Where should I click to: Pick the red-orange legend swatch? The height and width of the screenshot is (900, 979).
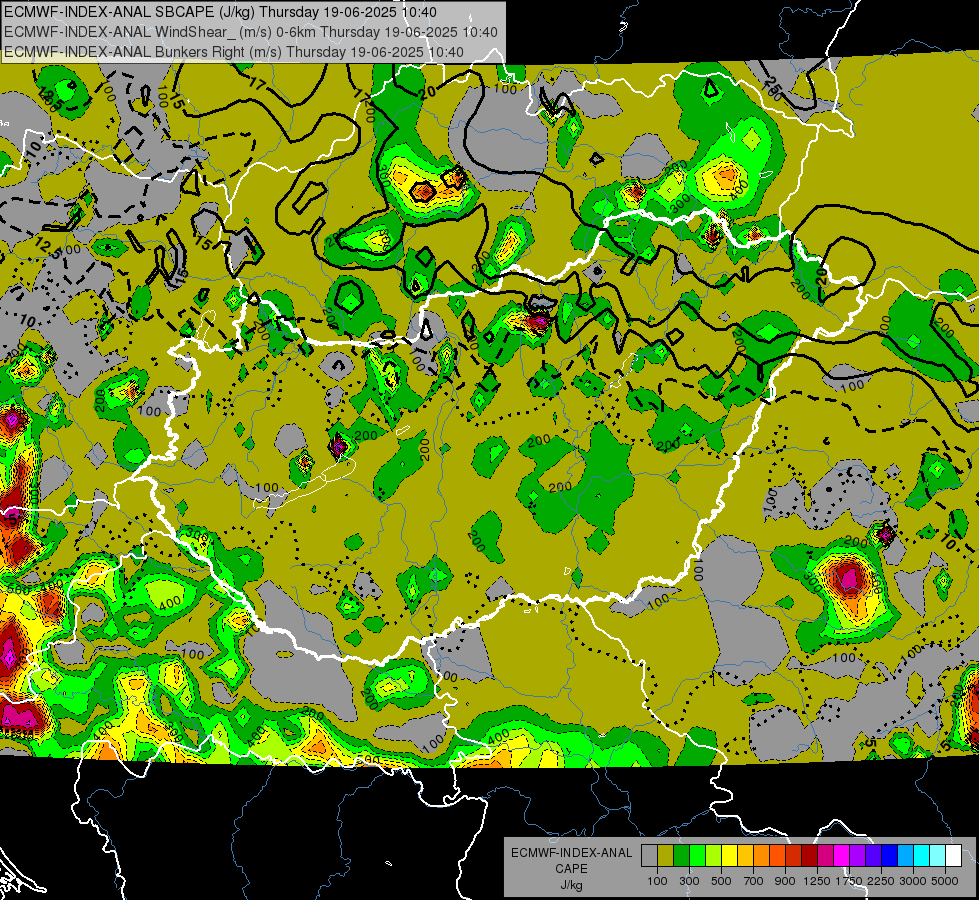pyautogui.click(x=777, y=856)
